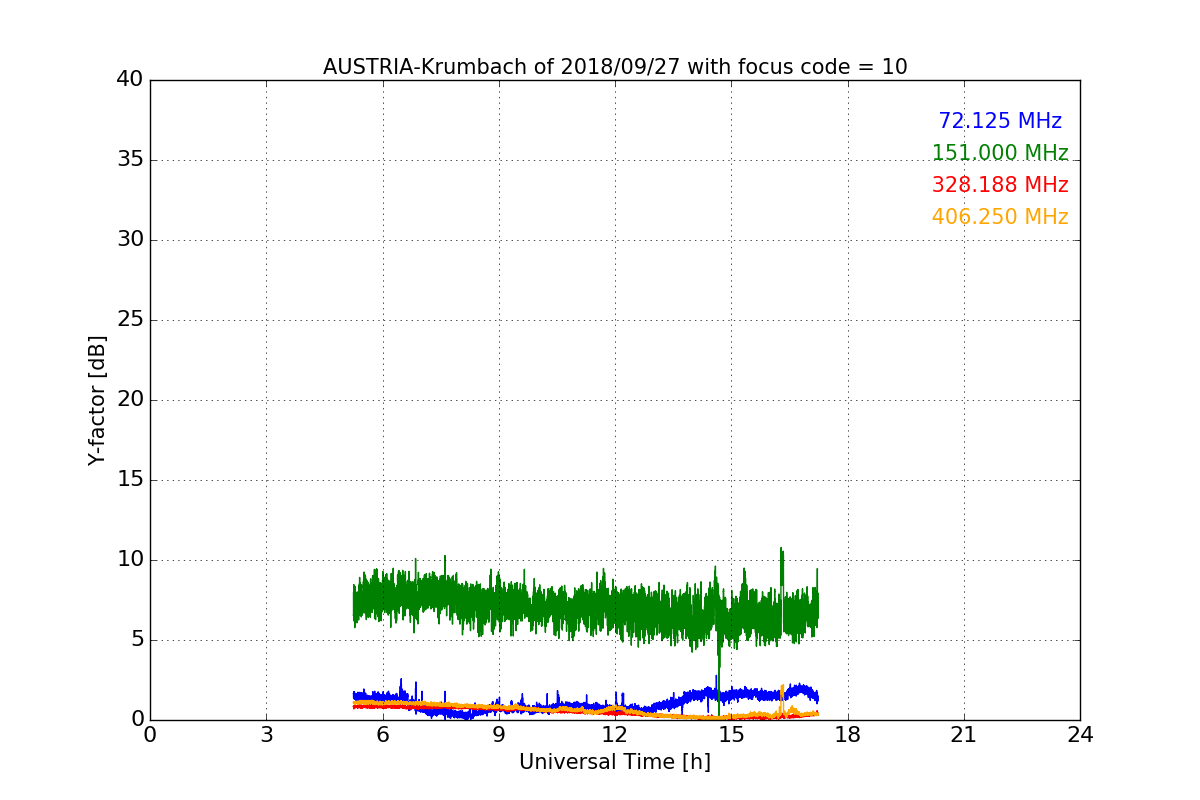Click the plot title mentioning AUSTRIA-Krumbach
Viewport: 1200px width, 800px height.
click(x=615, y=67)
